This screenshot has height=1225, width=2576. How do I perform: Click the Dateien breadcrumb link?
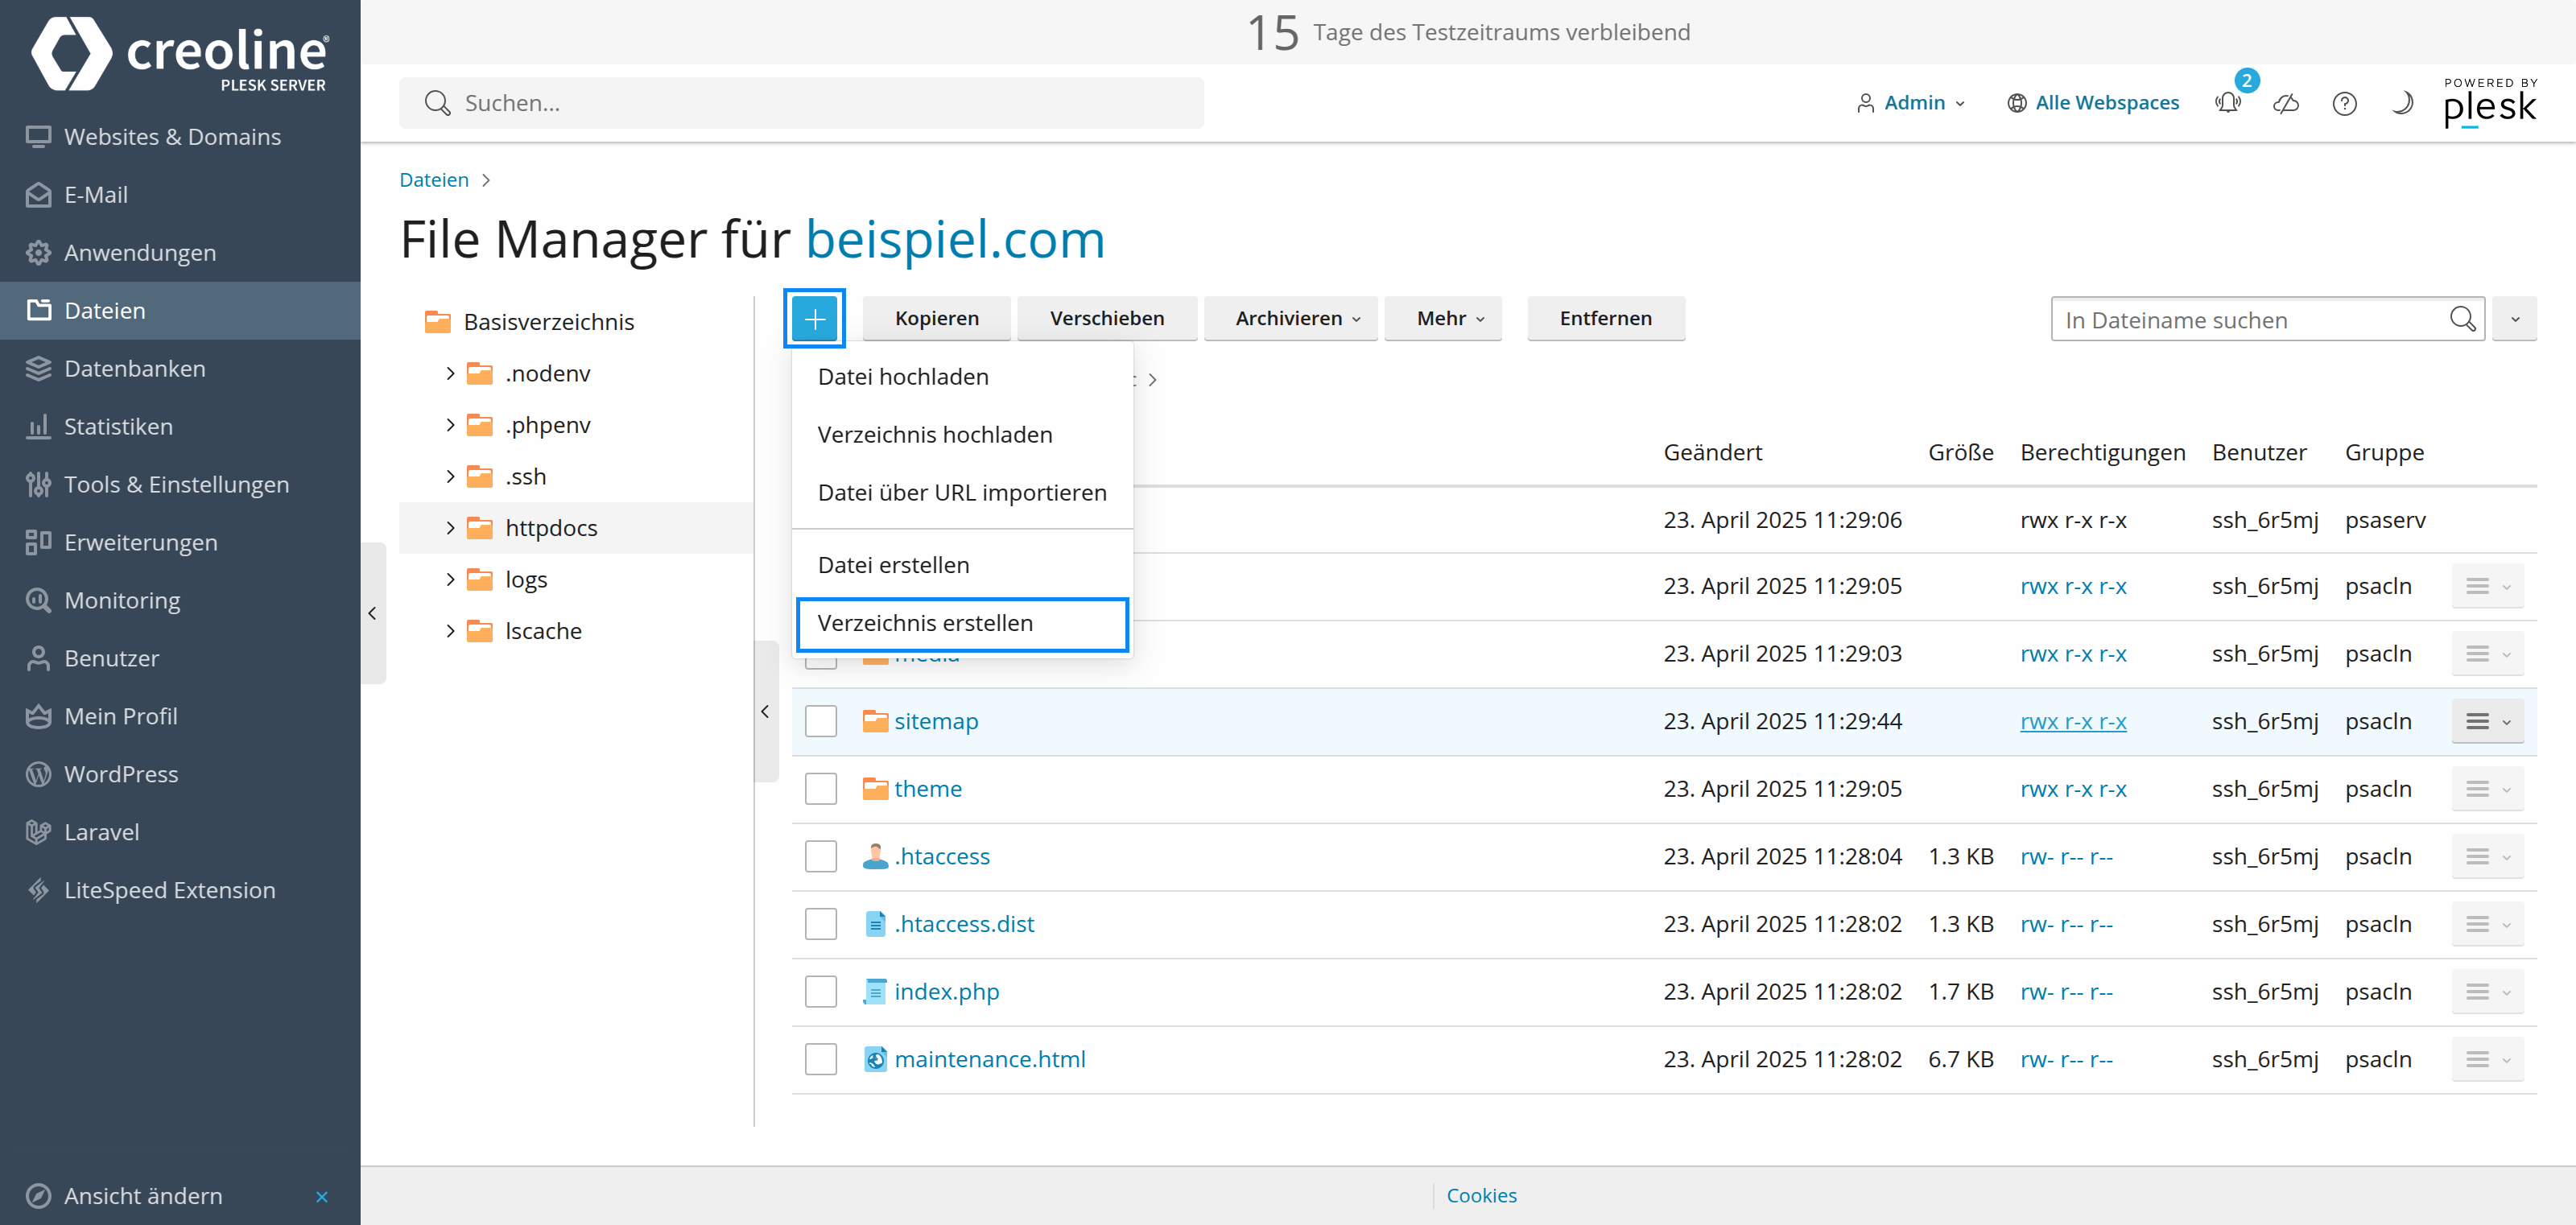point(434,180)
